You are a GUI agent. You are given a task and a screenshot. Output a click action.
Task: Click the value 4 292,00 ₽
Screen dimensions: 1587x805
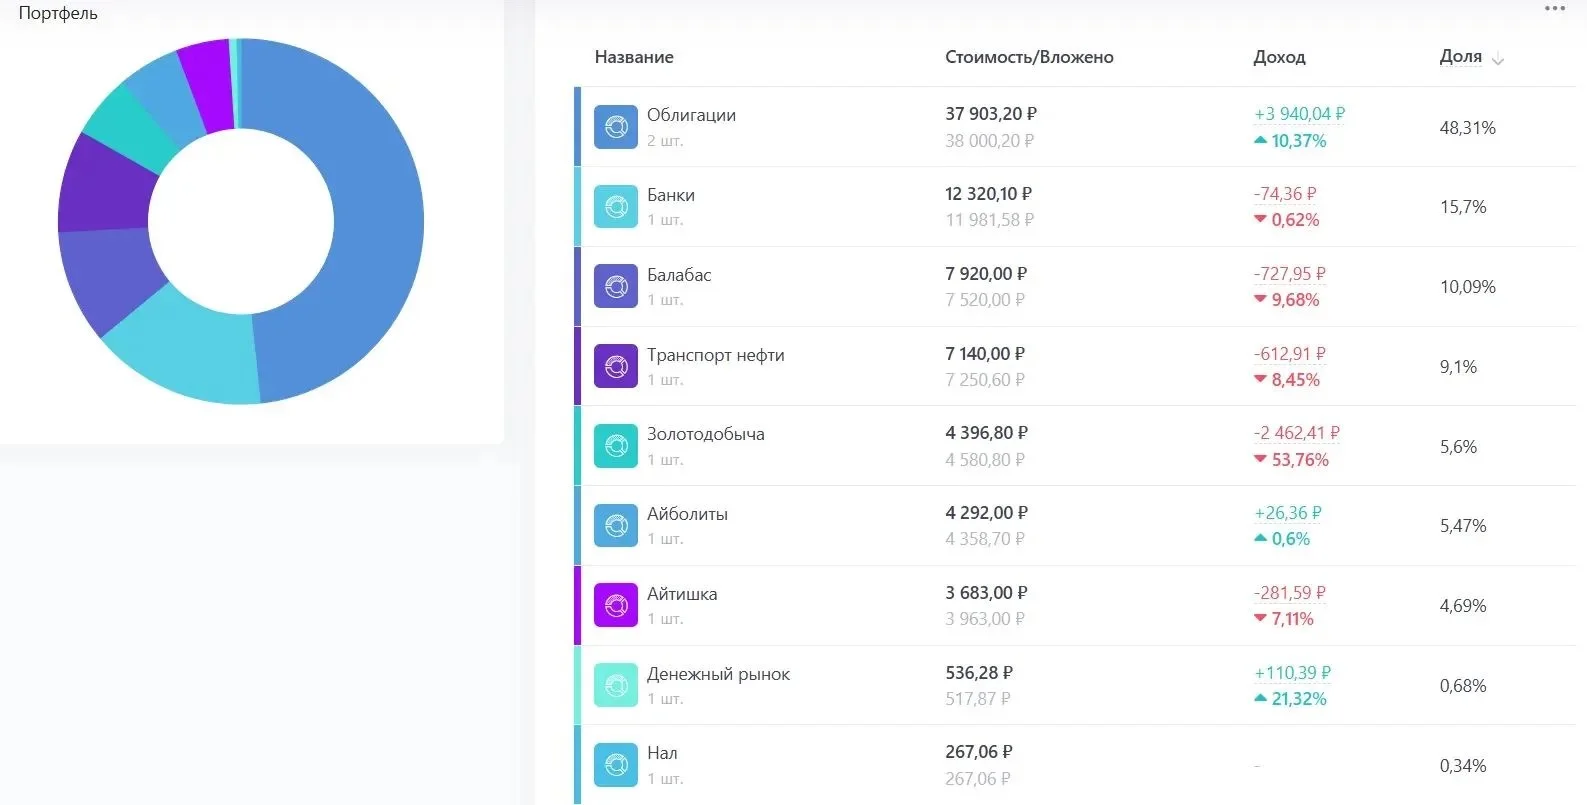986,513
